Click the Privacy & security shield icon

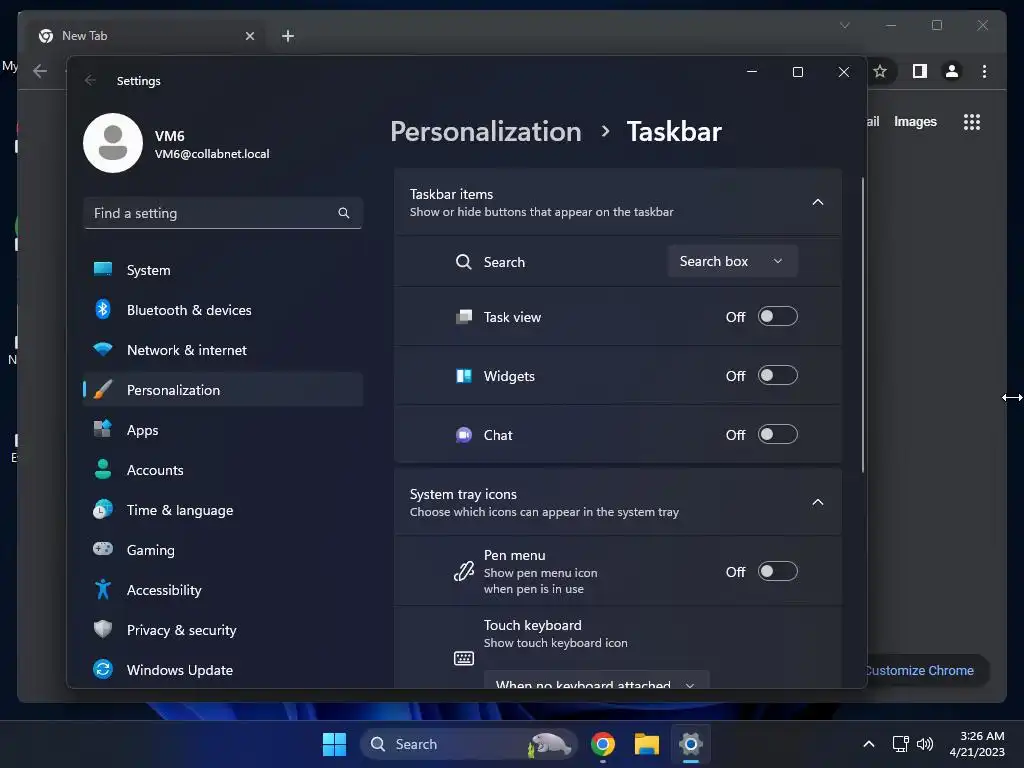point(103,629)
